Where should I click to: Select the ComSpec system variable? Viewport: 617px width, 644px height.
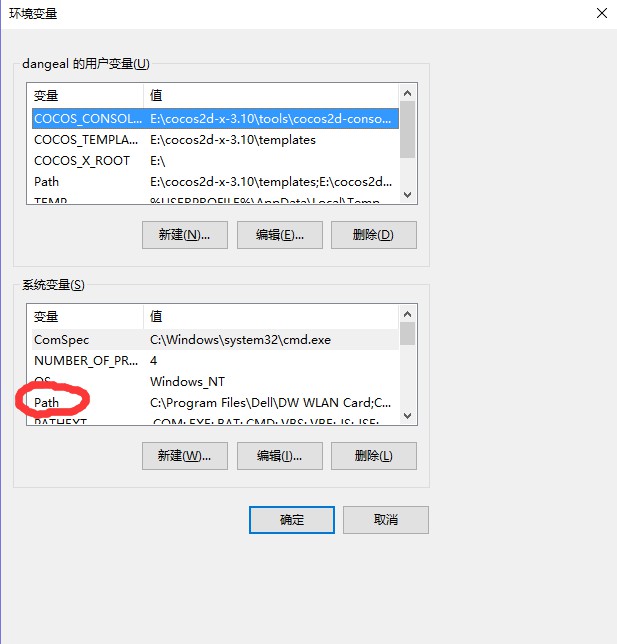coord(215,340)
